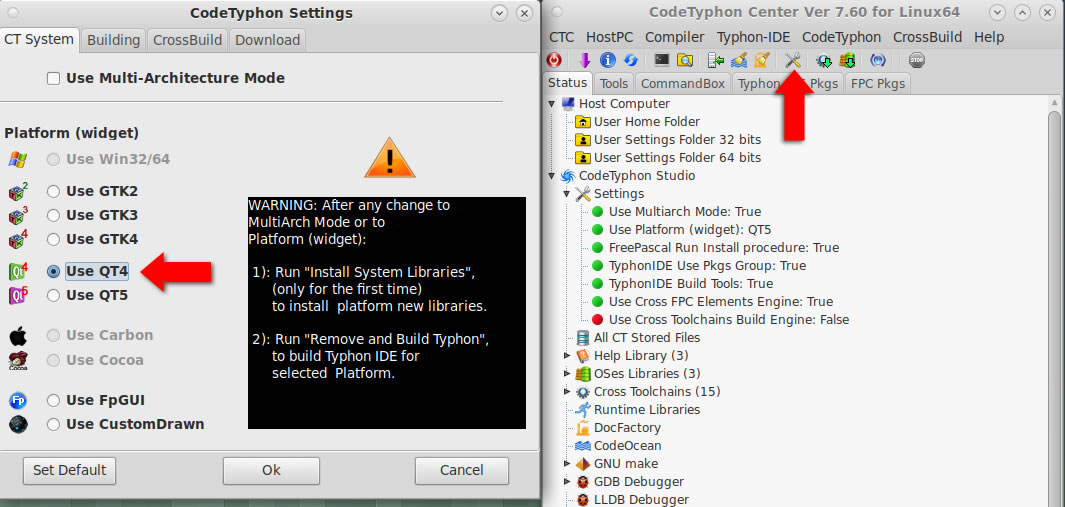Click the LLDB Debugger bug icon

pos(583,500)
